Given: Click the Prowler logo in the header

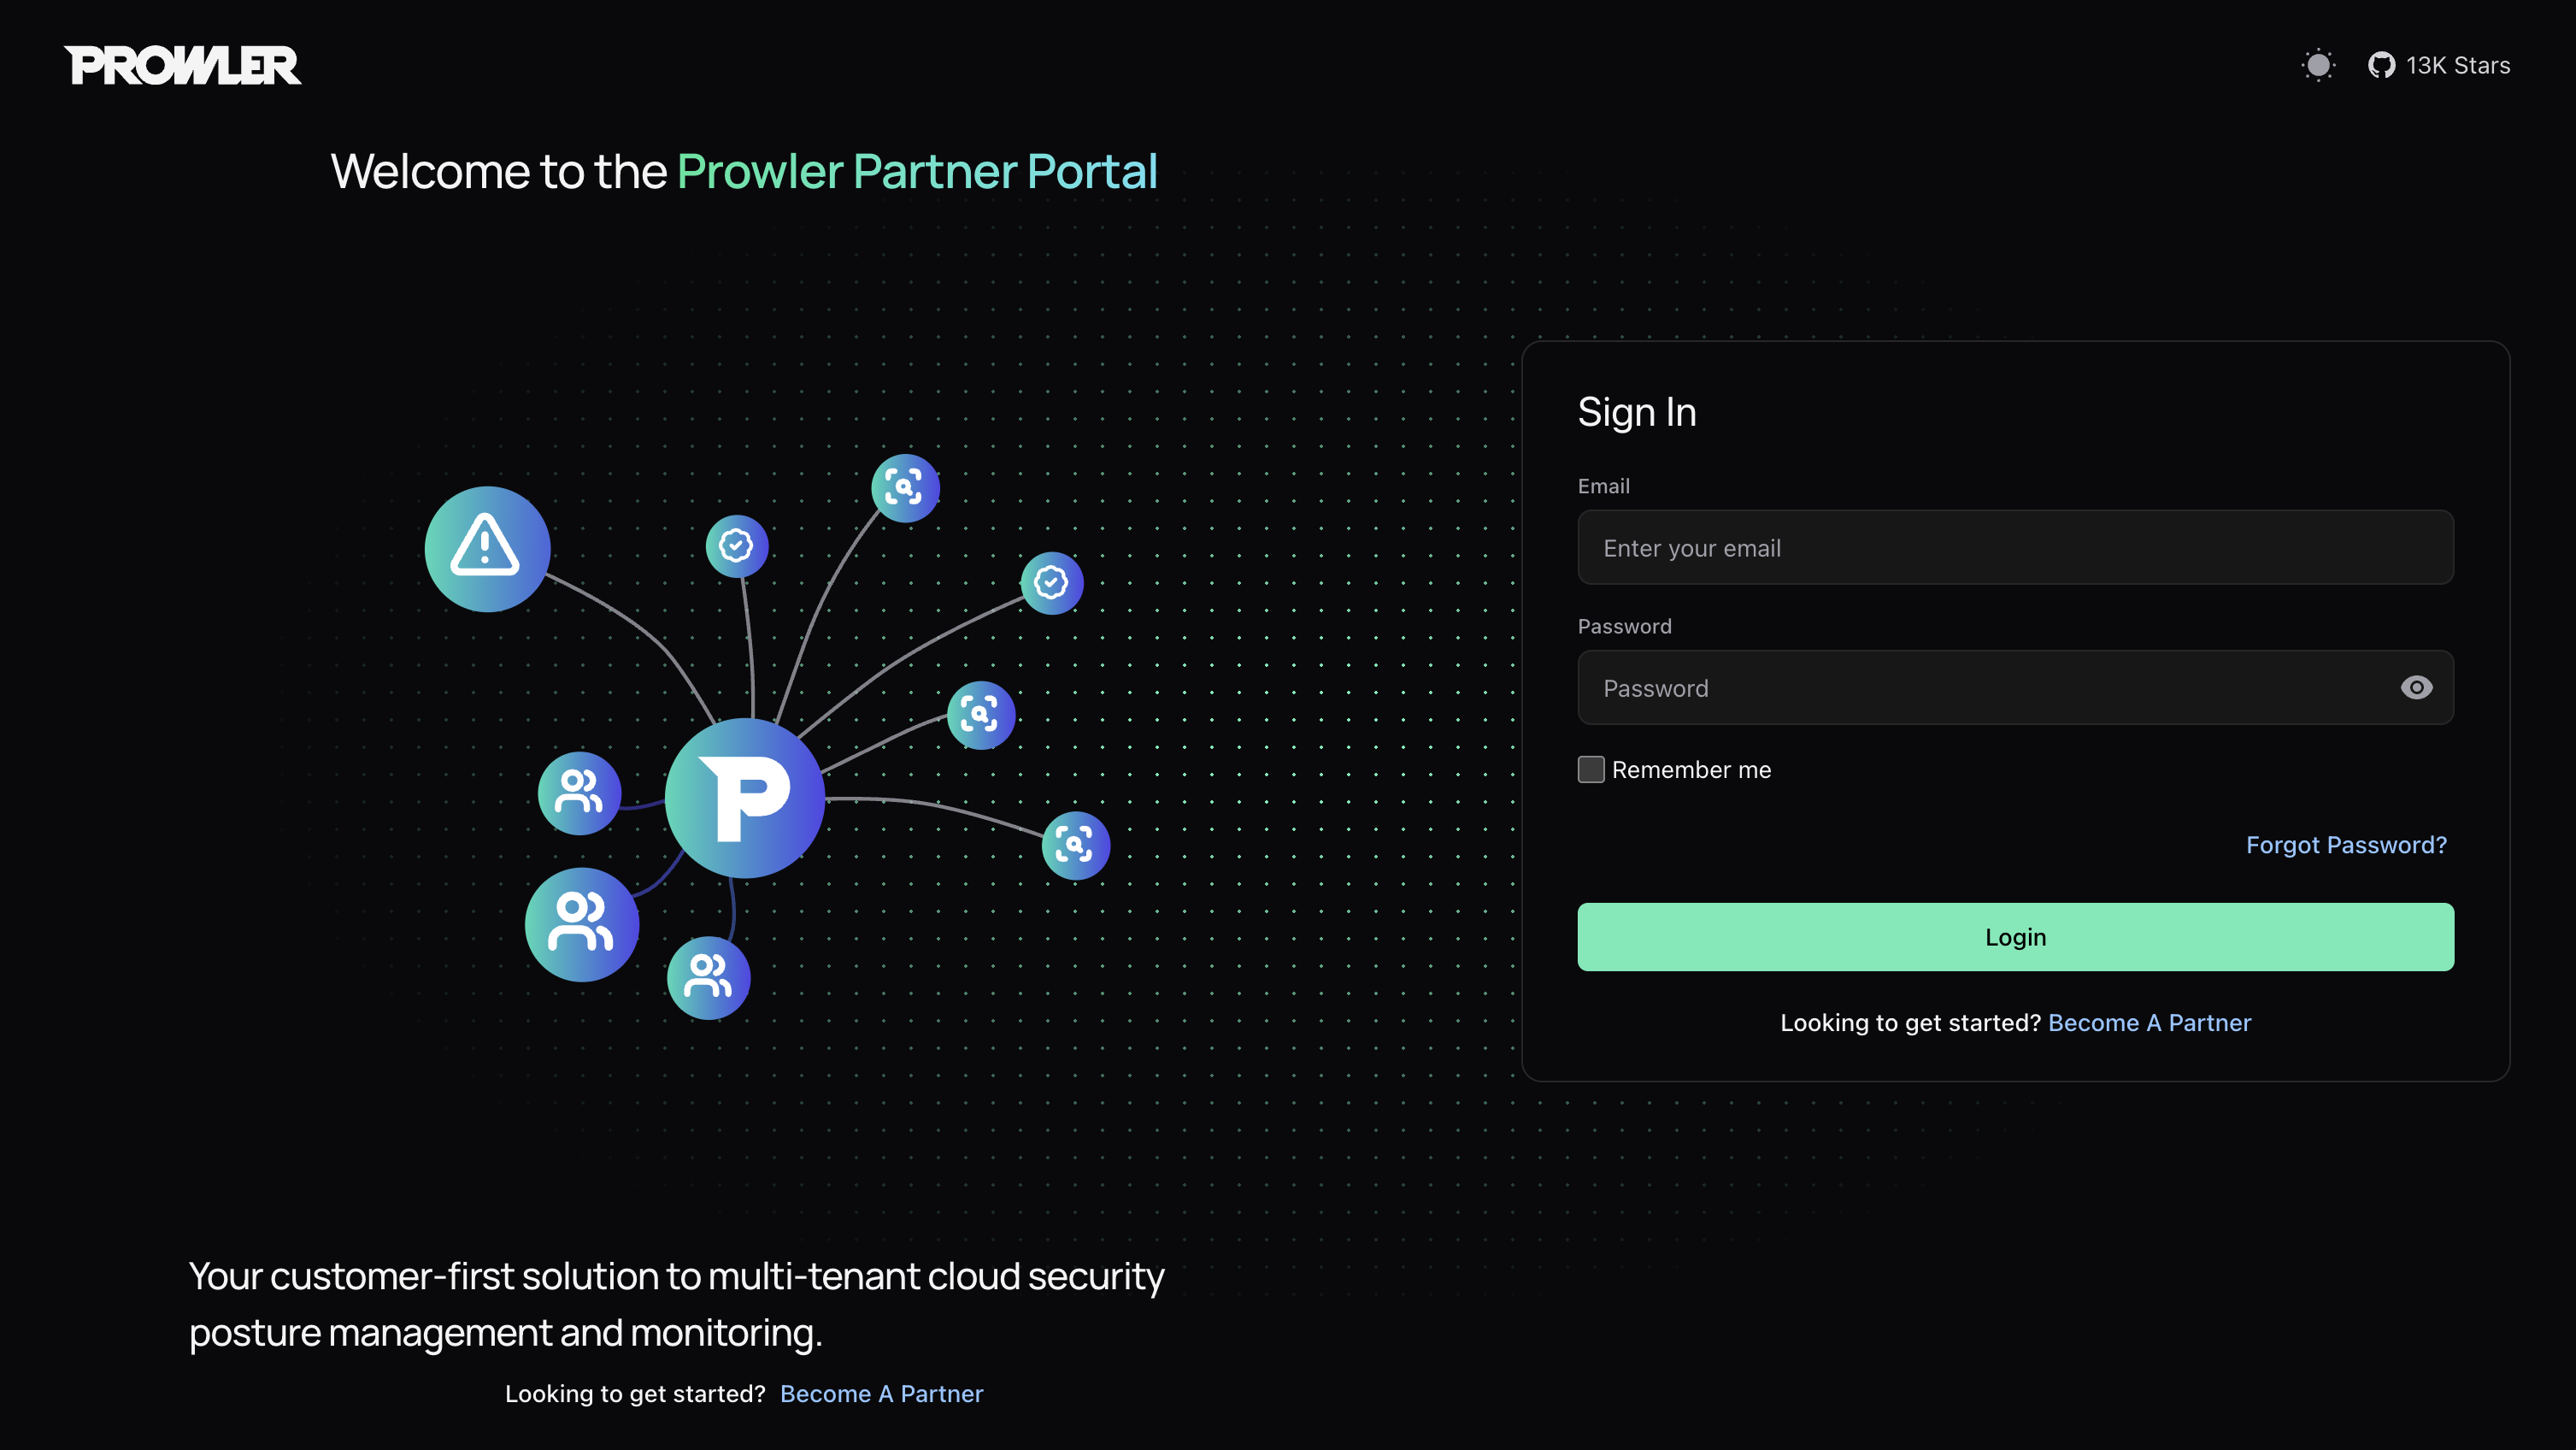Looking at the screenshot, I should pos(183,66).
